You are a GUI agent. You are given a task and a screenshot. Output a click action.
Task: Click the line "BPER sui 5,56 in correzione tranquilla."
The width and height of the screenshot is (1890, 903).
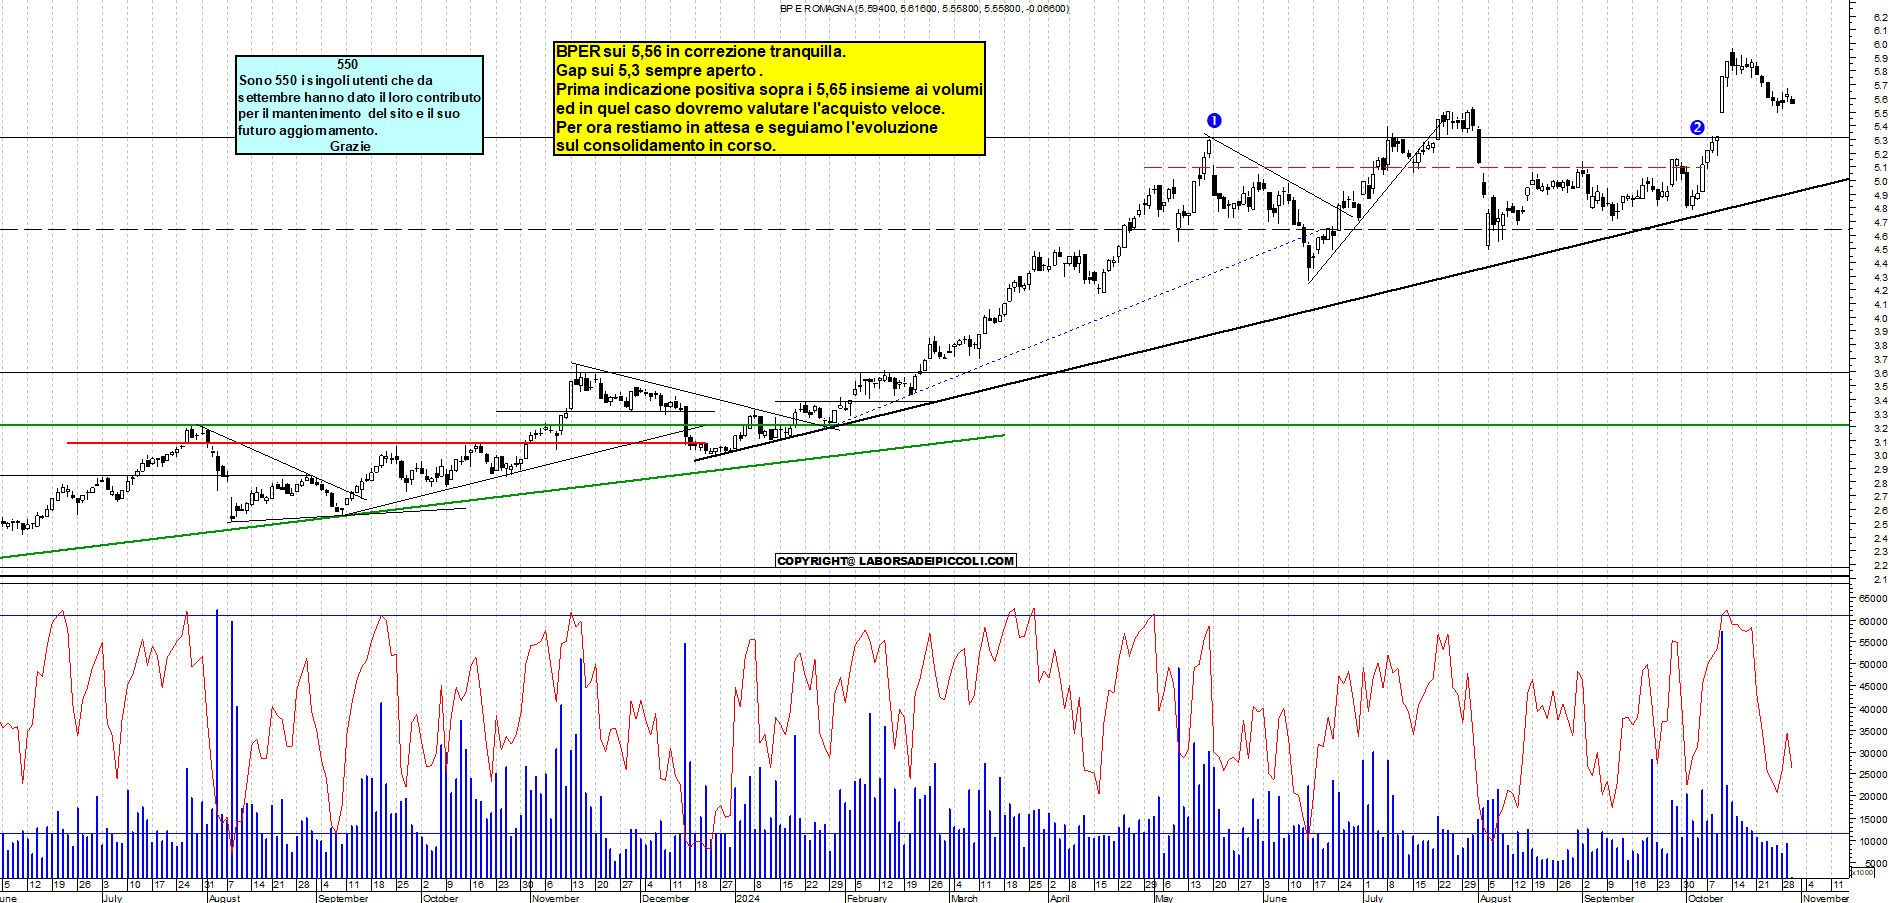pyautogui.click(x=700, y=51)
